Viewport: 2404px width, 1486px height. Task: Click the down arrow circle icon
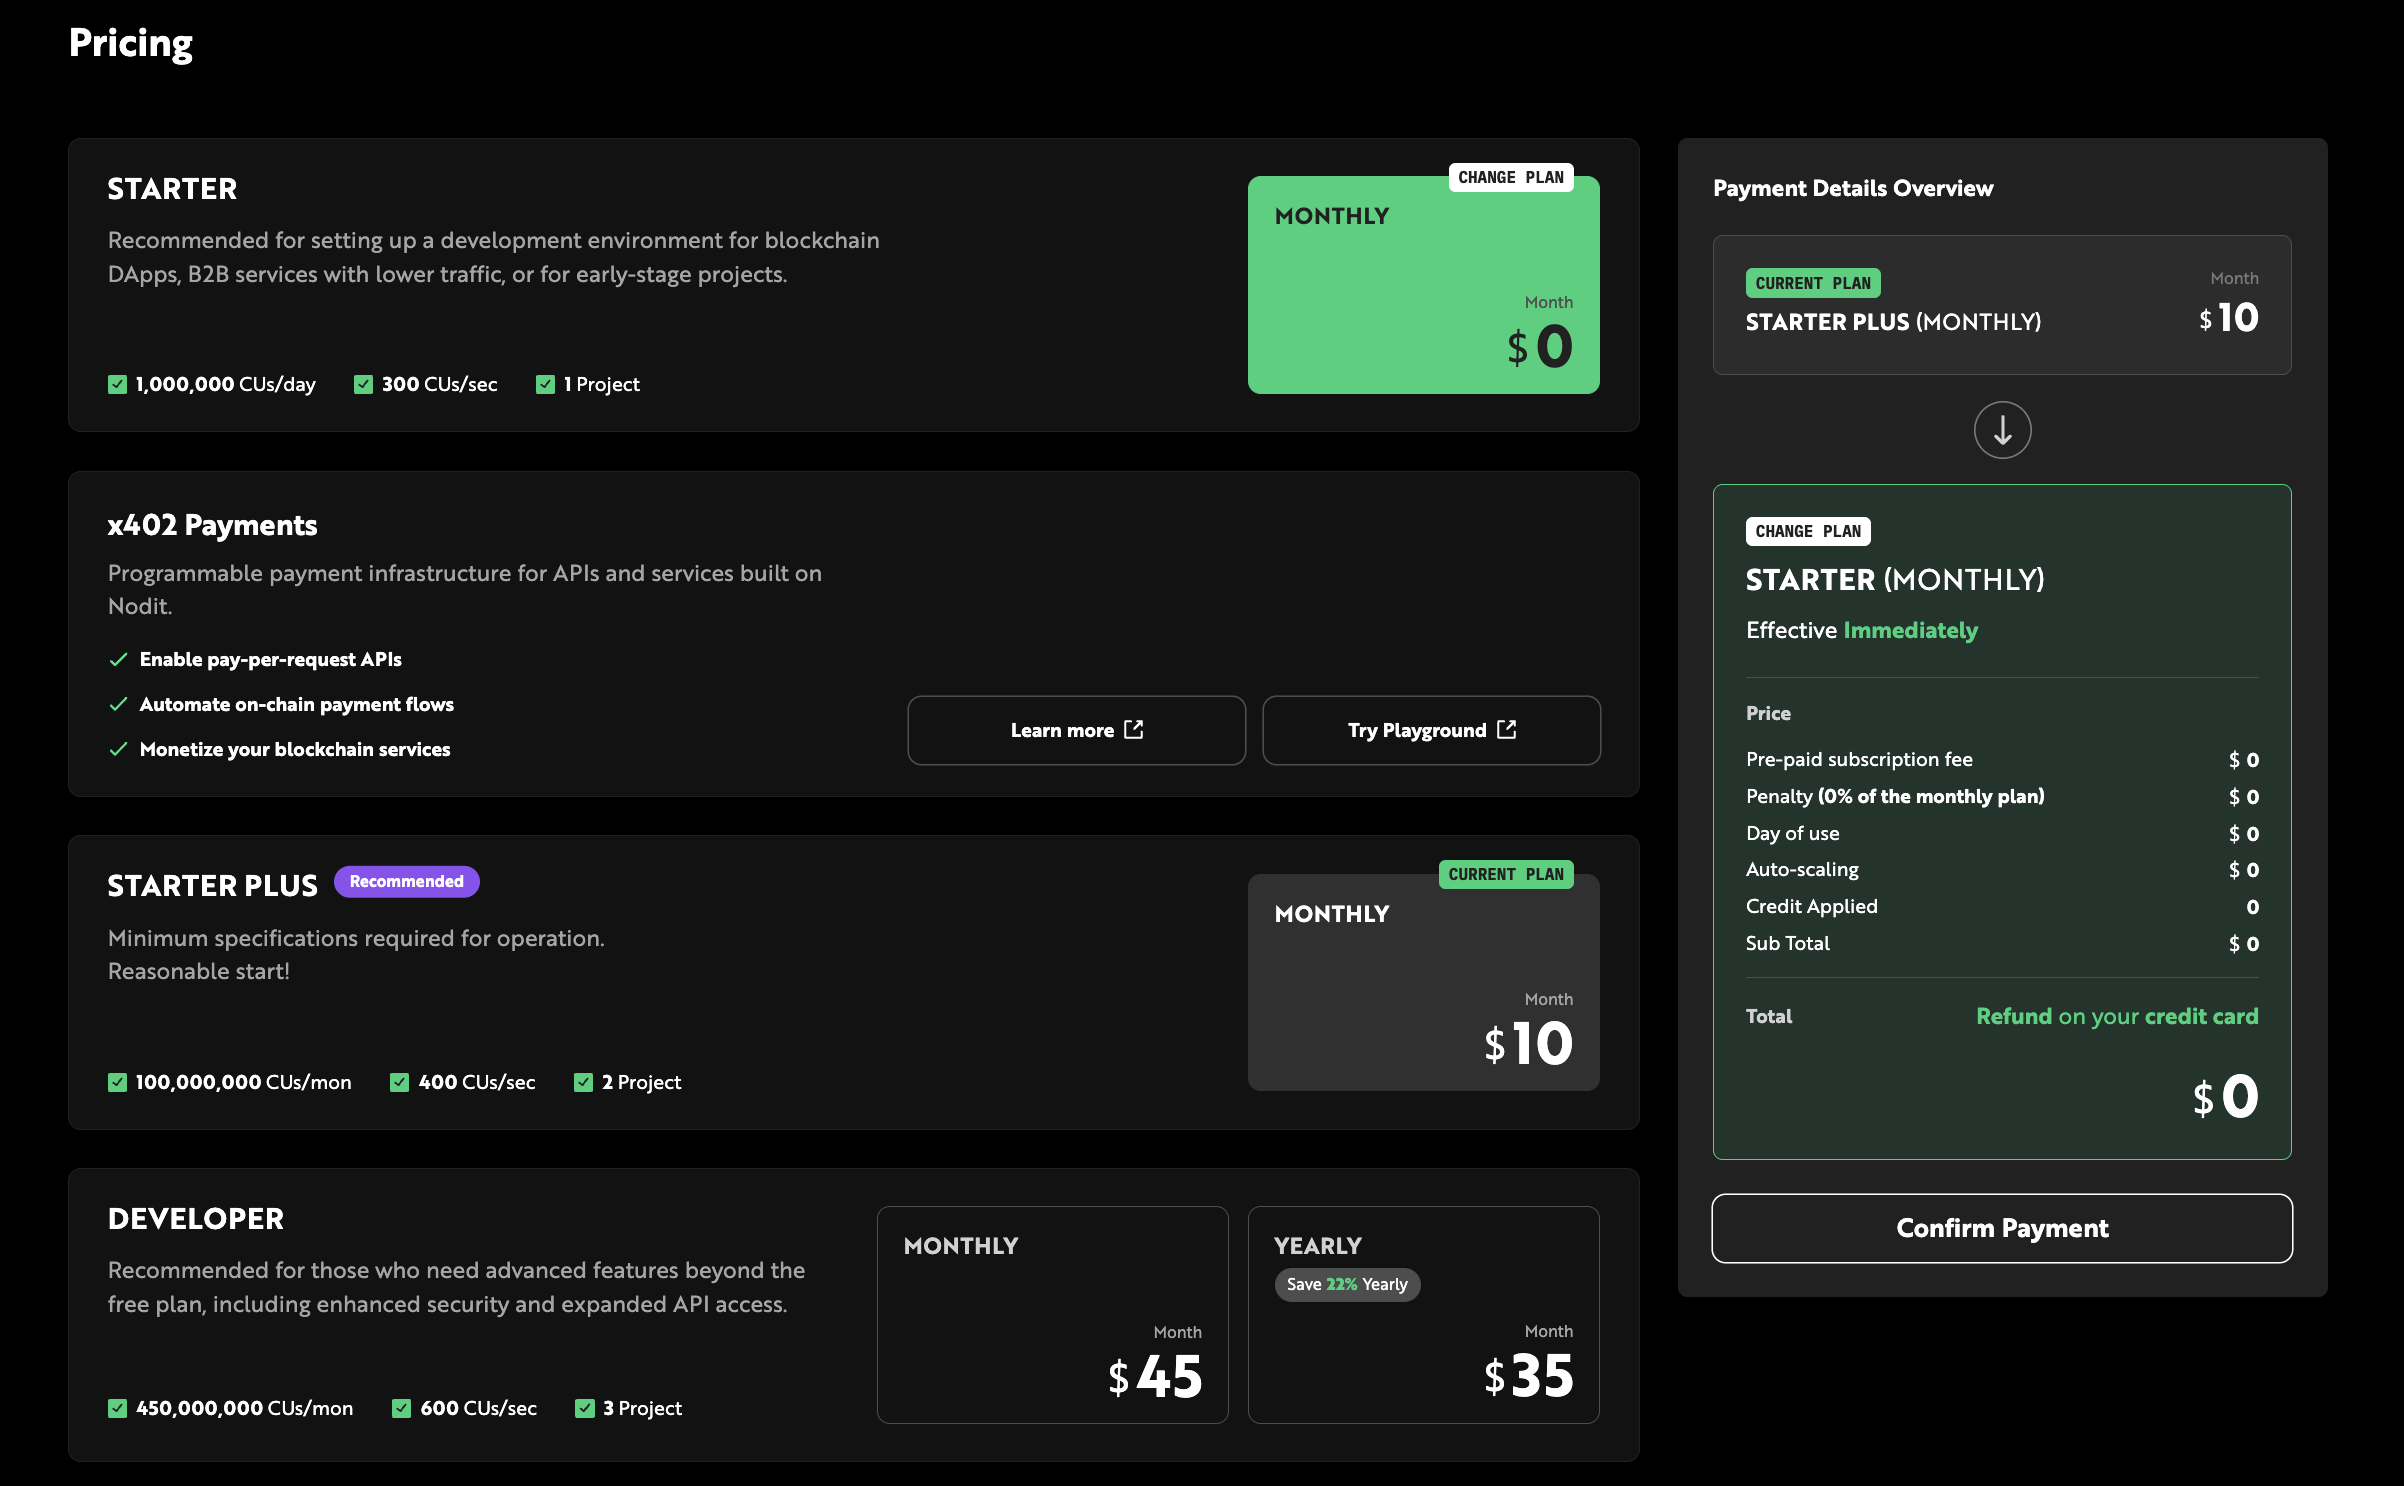pyautogui.click(x=2002, y=430)
